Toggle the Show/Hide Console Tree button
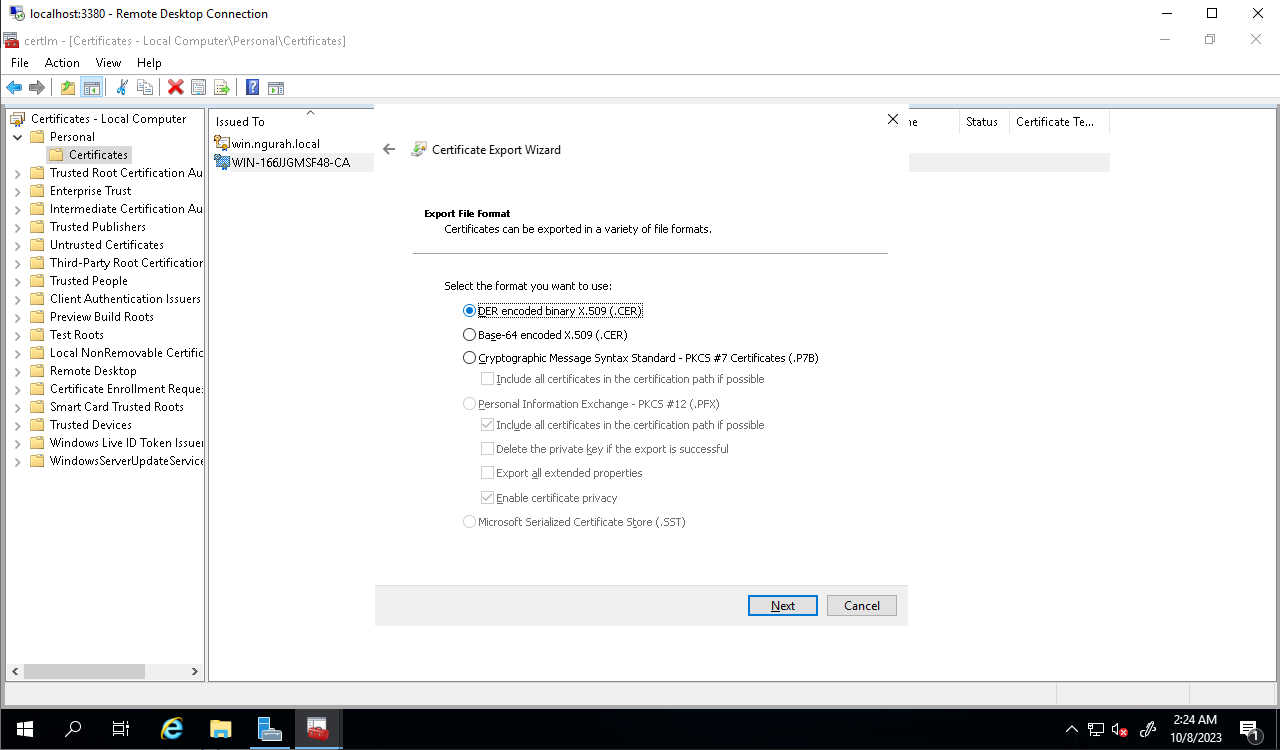The height and width of the screenshot is (750, 1280). (x=92, y=87)
